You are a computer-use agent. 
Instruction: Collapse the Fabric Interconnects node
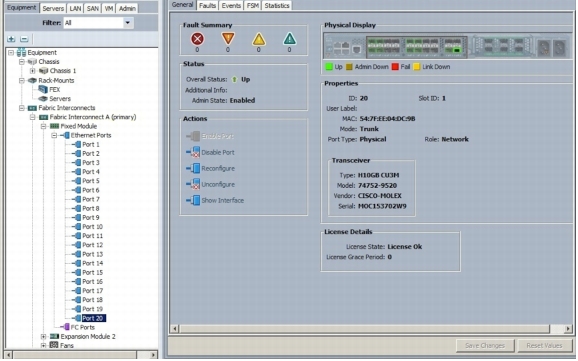[22, 108]
